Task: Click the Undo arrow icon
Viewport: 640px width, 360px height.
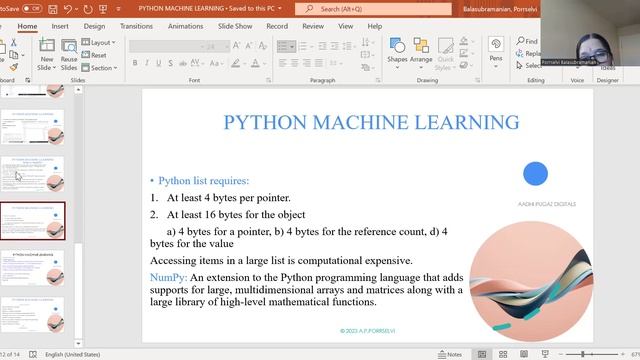Action: [68, 9]
